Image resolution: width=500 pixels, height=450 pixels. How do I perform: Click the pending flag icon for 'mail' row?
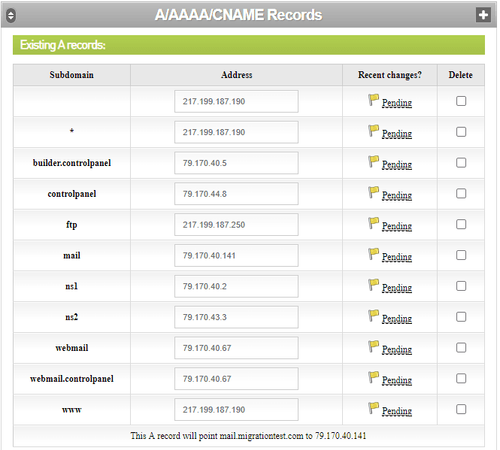click(x=373, y=254)
